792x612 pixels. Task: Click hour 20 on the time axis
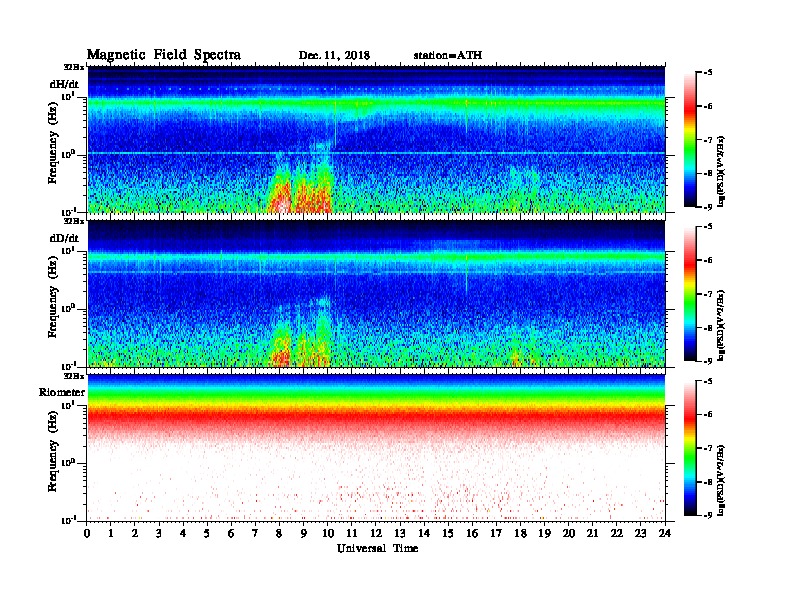click(569, 534)
